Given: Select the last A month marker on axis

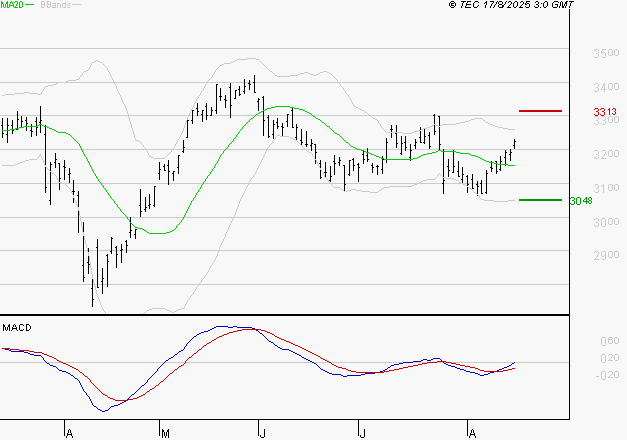Looking at the screenshot, I should pos(471,433).
